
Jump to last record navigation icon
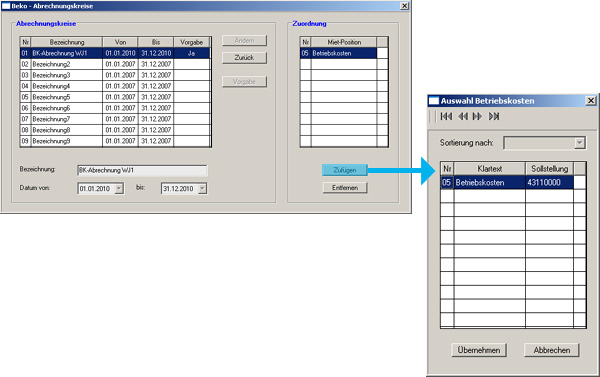pos(494,116)
